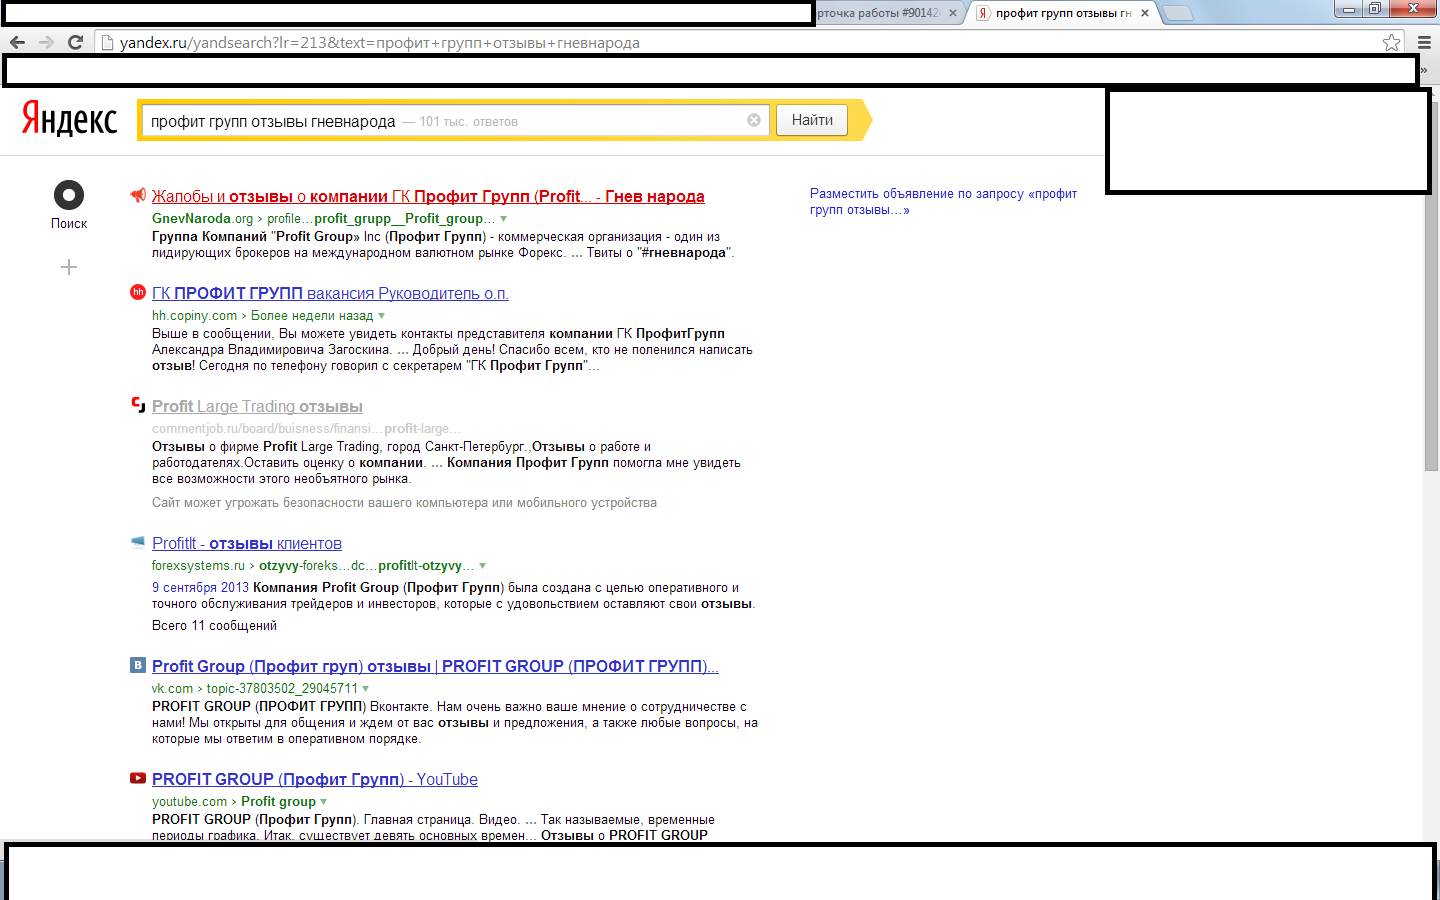Click the VK favicon beside Profit Group result
This screenshot has width=1440, height=900.
tap(138, 665)
